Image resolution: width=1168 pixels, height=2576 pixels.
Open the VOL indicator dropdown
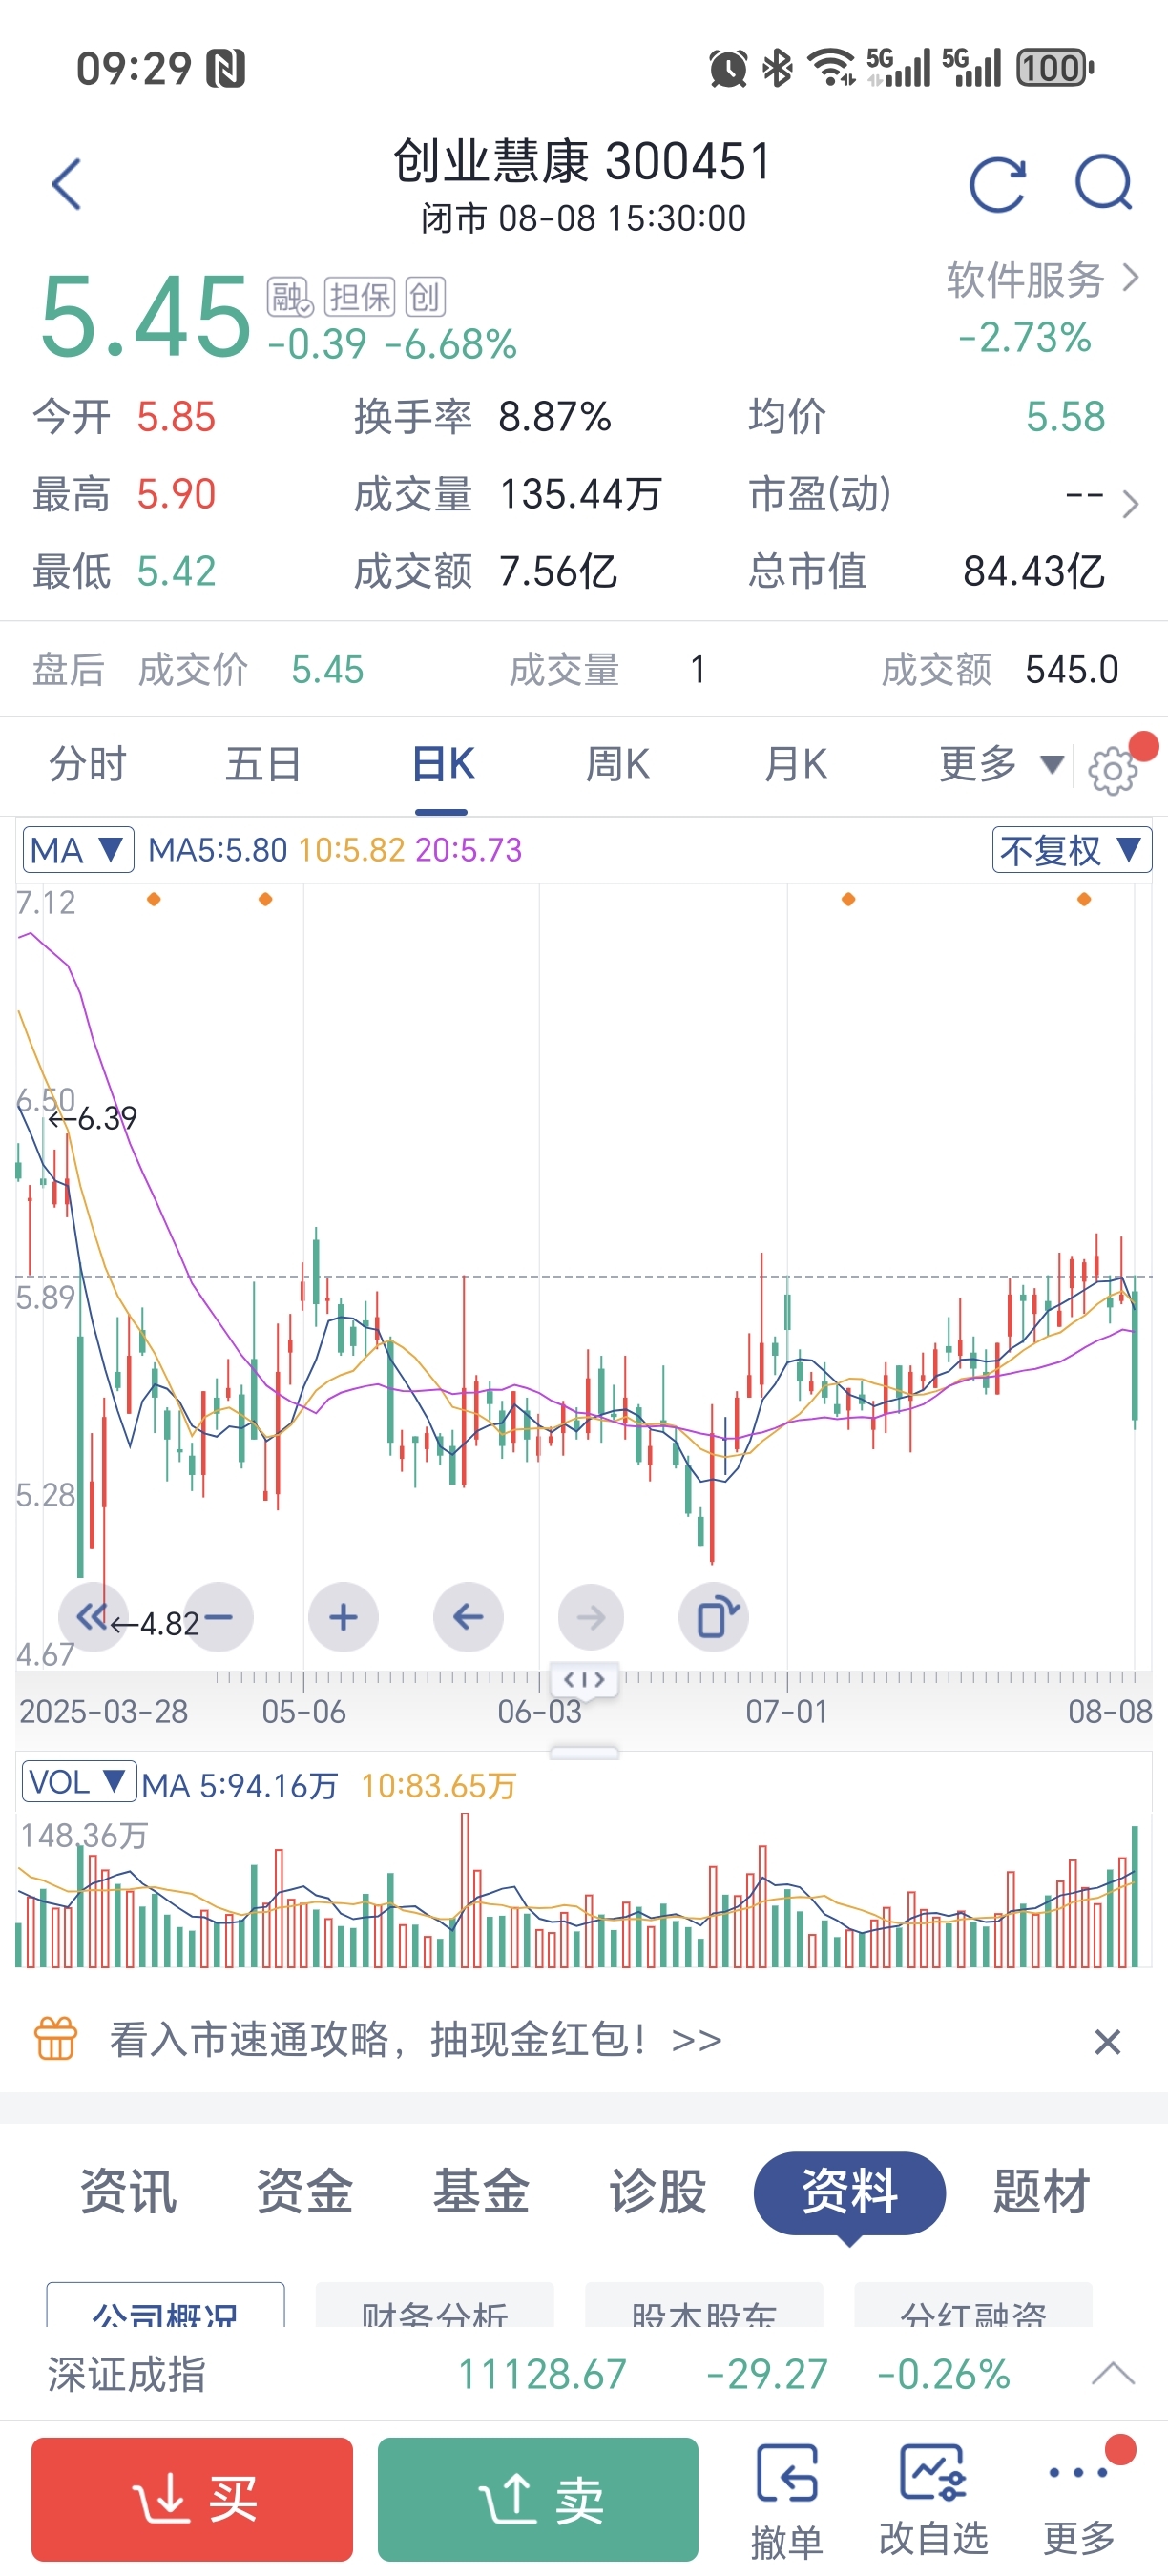pyautogui.click(x=79, y=1782)
